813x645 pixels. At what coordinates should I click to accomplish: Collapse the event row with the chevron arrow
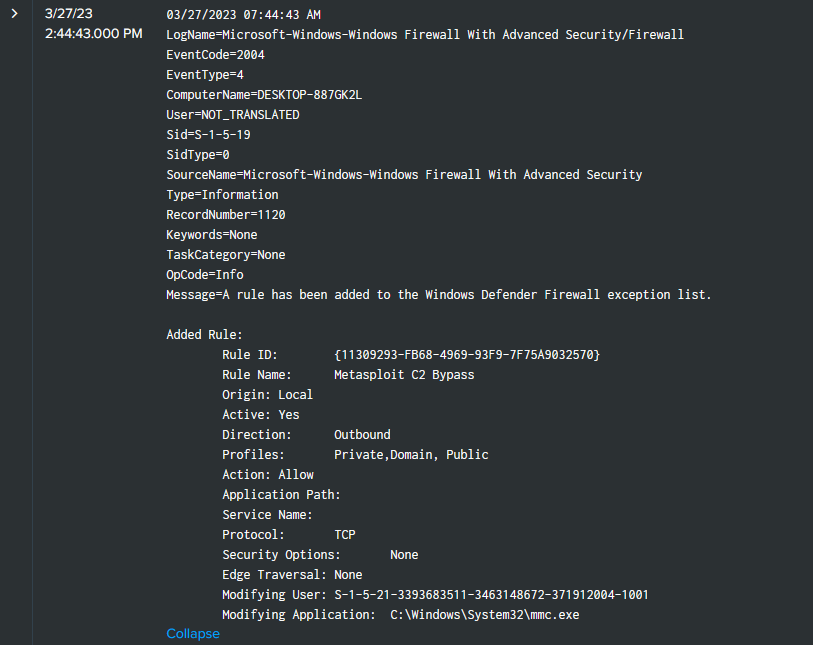pos(15,14)
